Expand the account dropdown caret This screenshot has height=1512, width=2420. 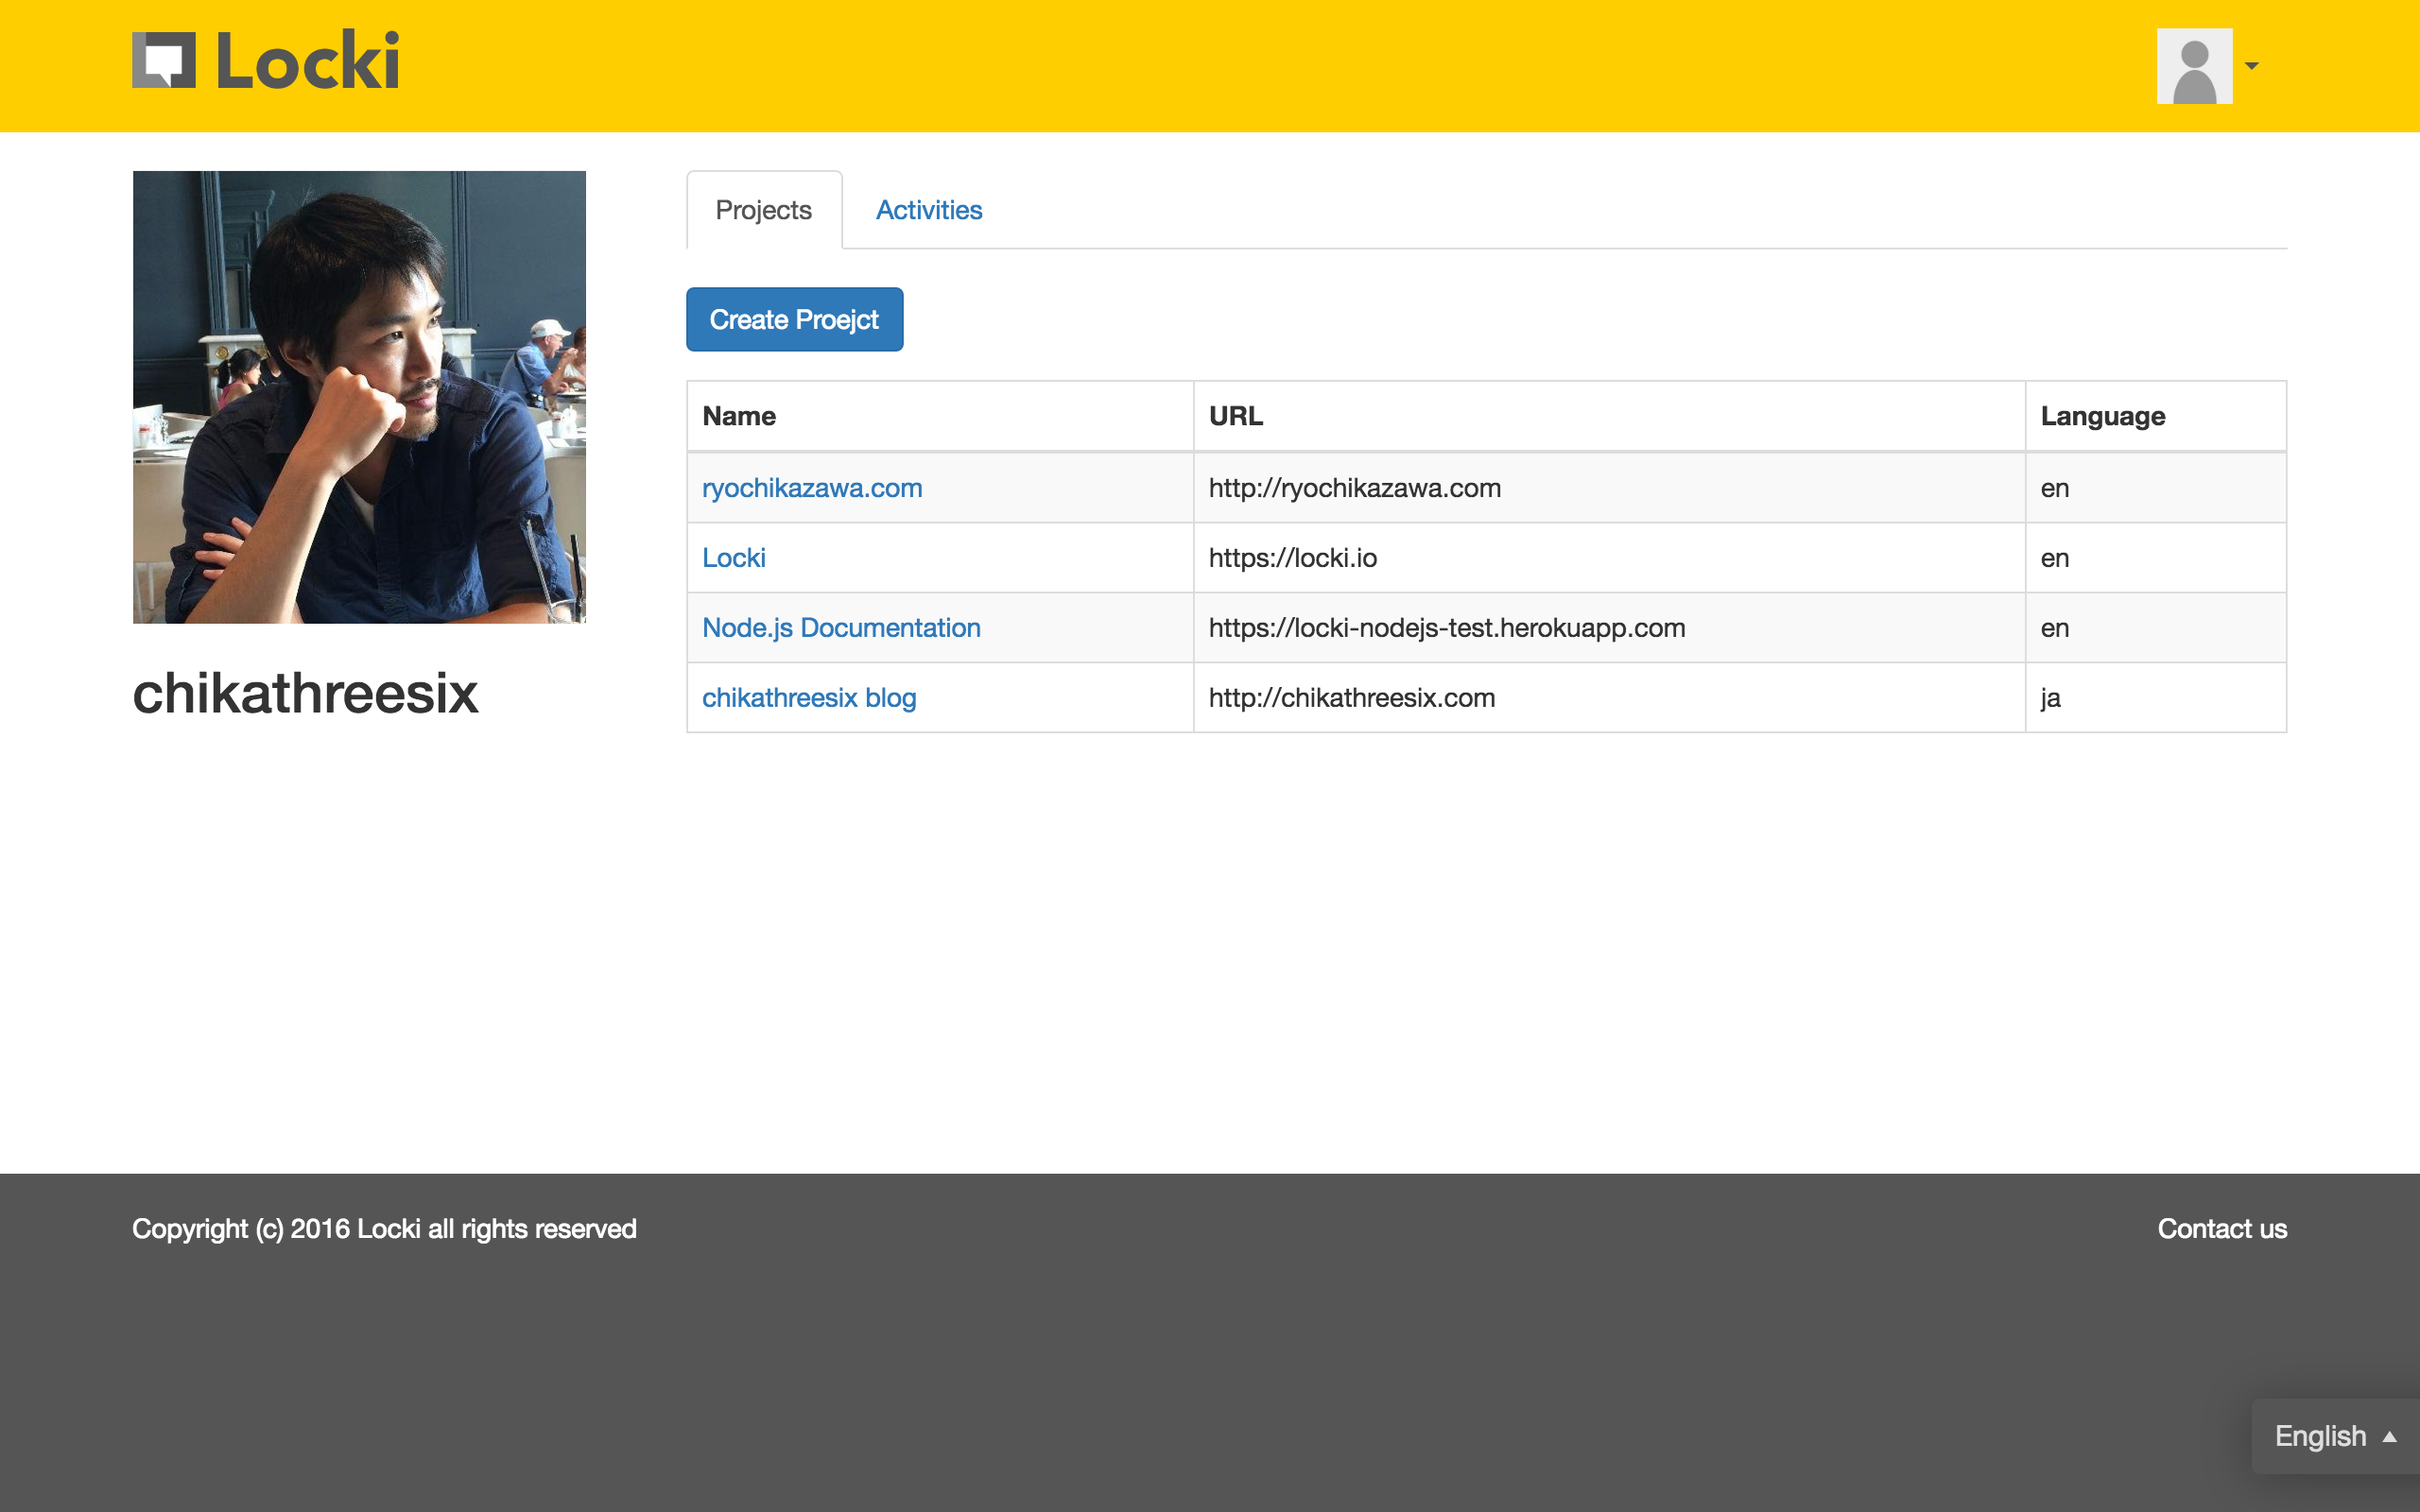(x=2252, y=66)
